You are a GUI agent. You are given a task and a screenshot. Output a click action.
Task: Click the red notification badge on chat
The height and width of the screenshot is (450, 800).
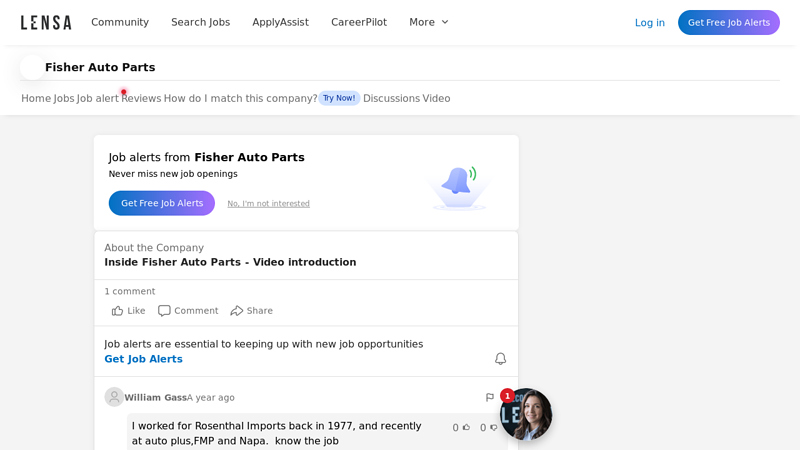507,396
